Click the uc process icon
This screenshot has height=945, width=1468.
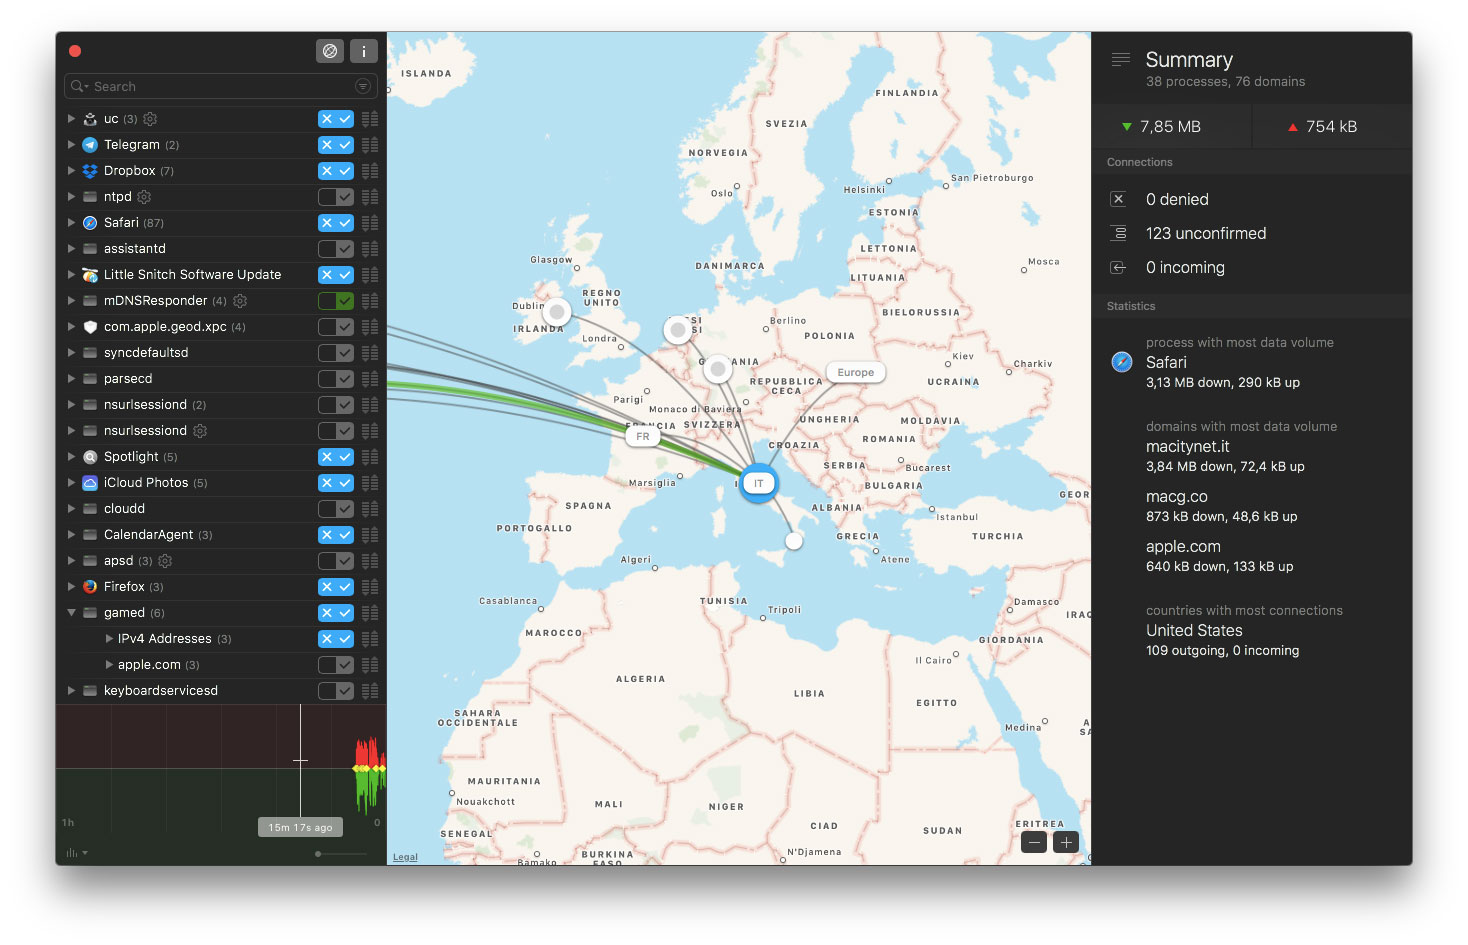point(90,119)
